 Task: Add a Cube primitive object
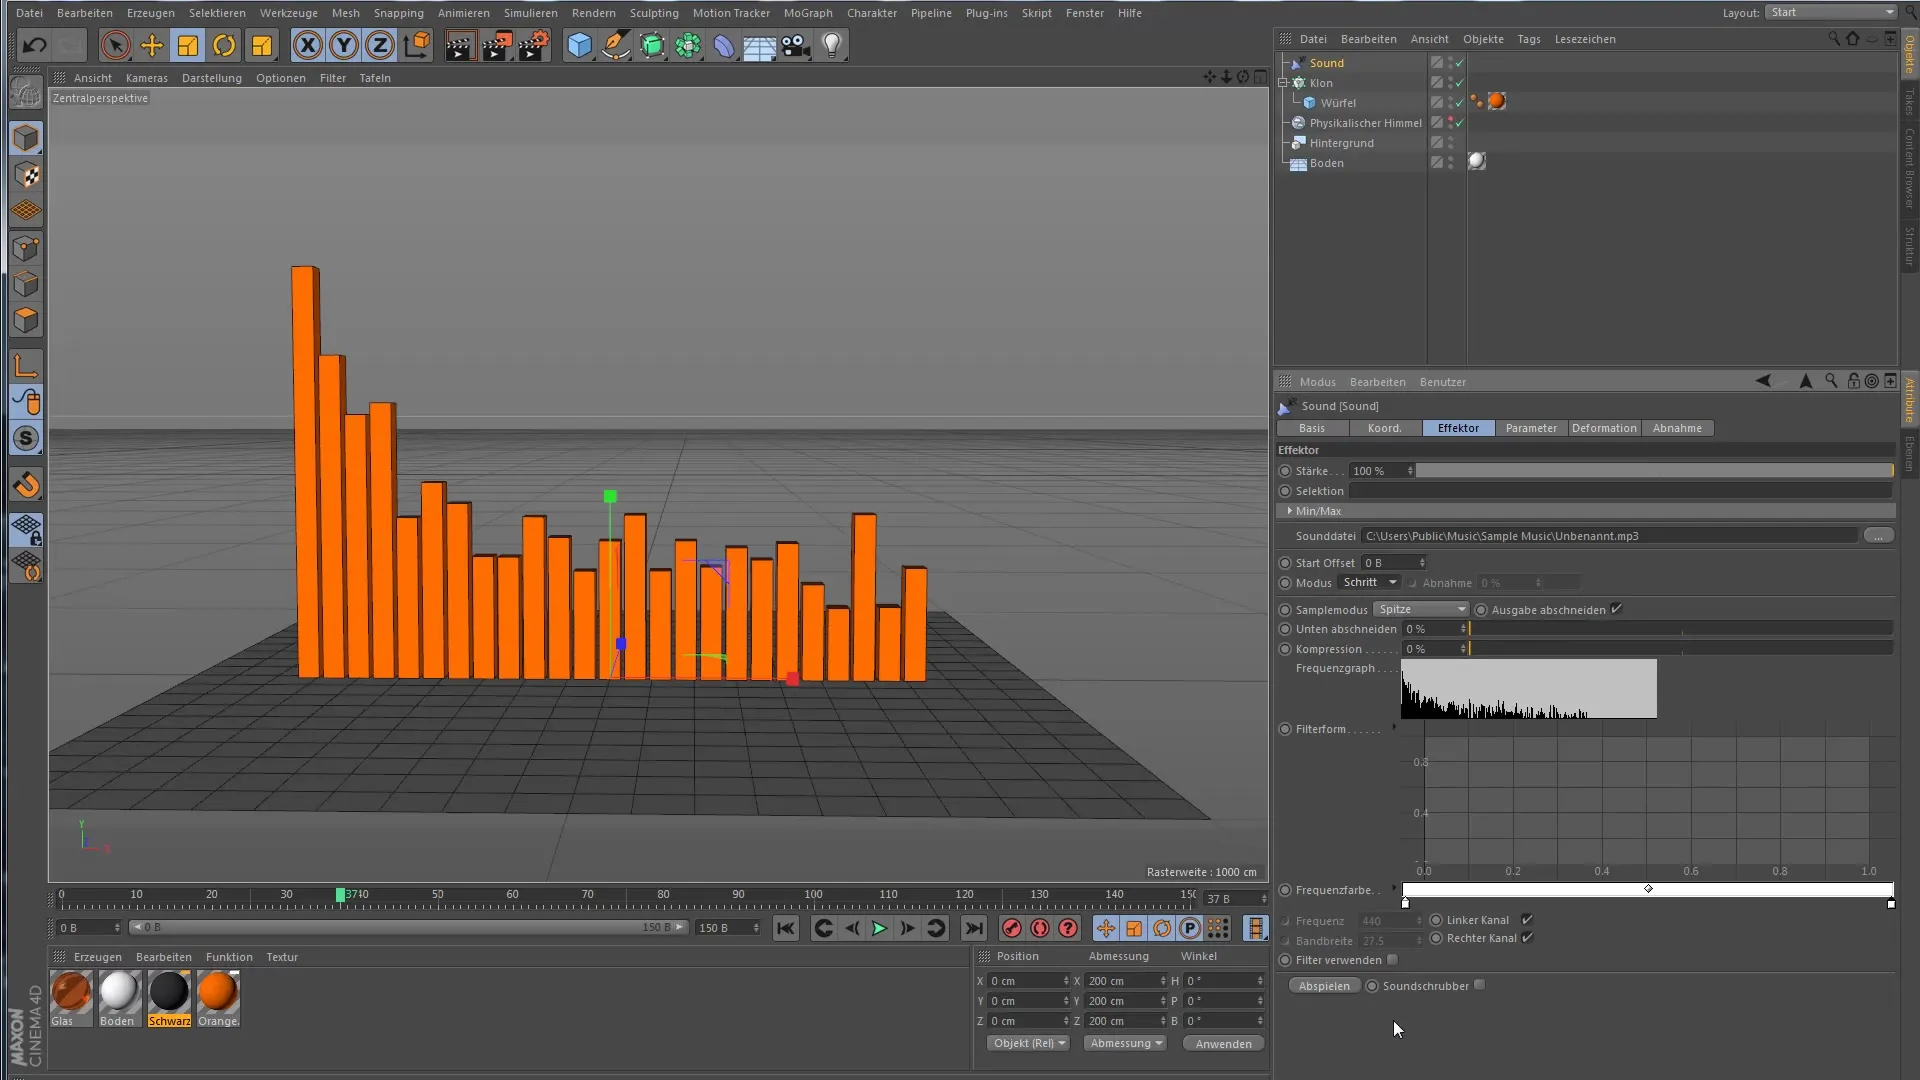(x=579, y=45)
